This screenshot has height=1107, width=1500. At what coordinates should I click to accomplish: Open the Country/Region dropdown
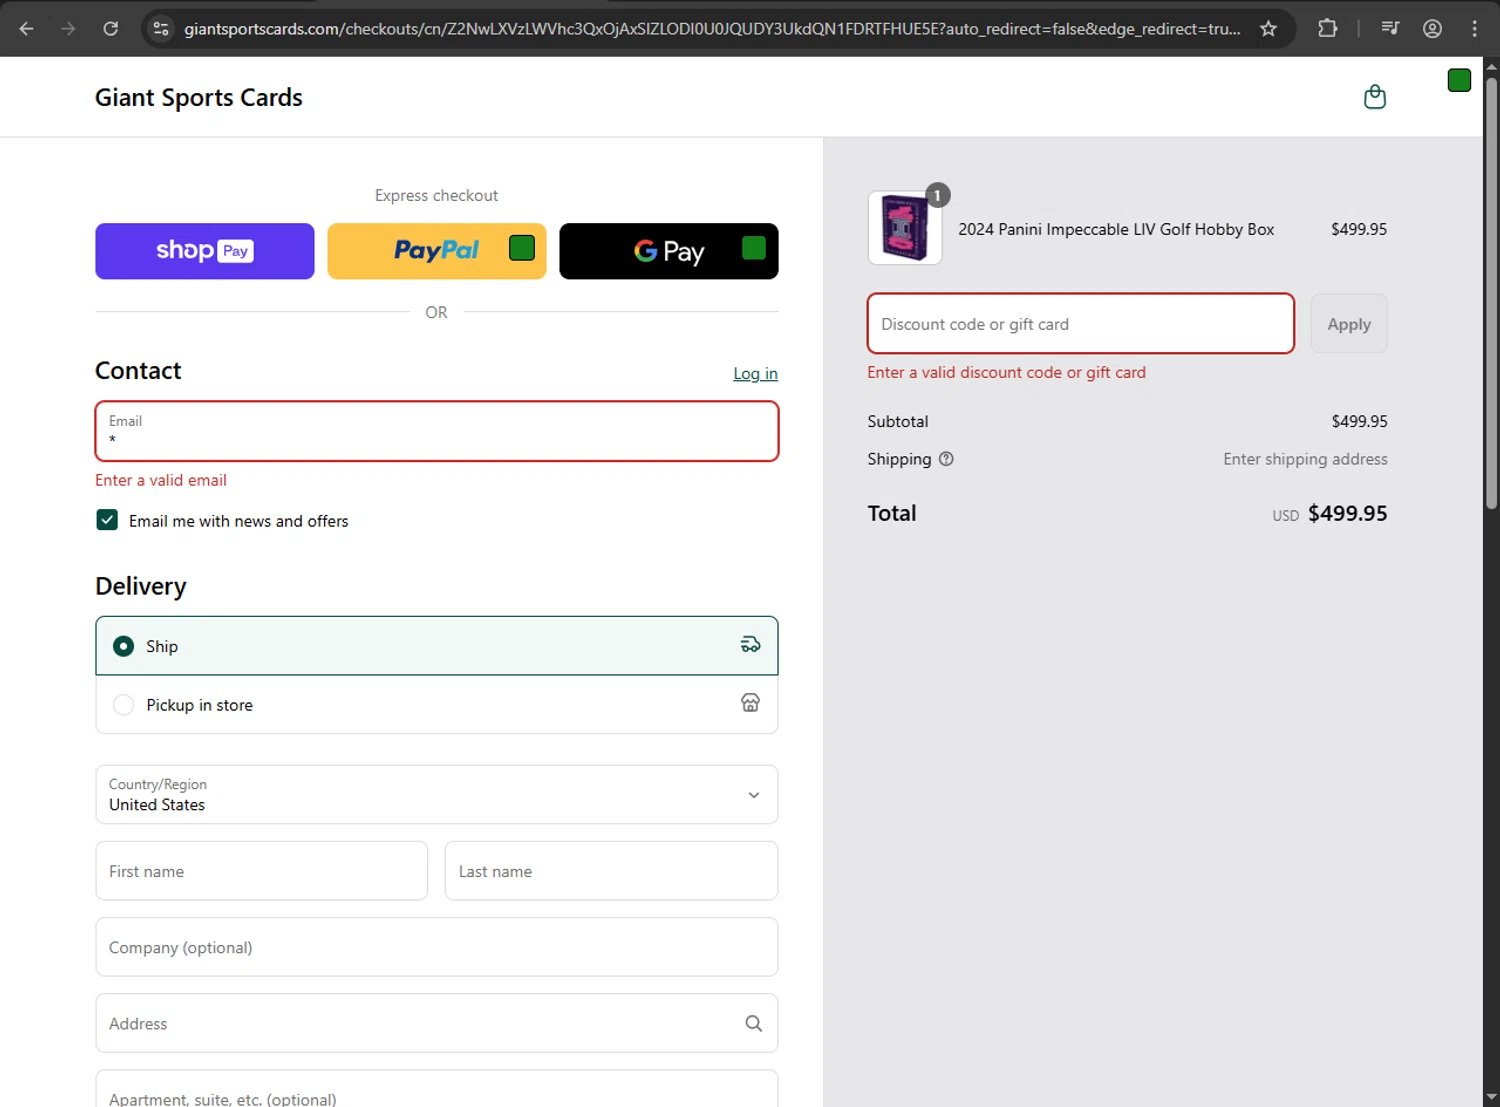pos(437,795)
